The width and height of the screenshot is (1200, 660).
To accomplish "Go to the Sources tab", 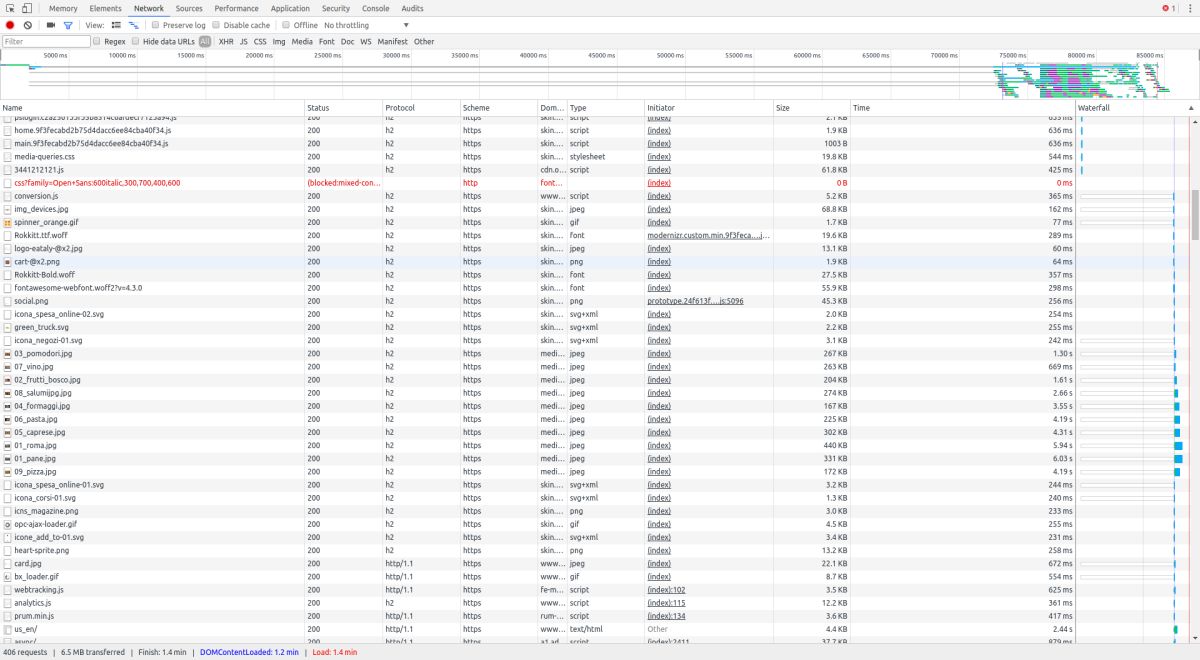I will (x=189, y=8).
